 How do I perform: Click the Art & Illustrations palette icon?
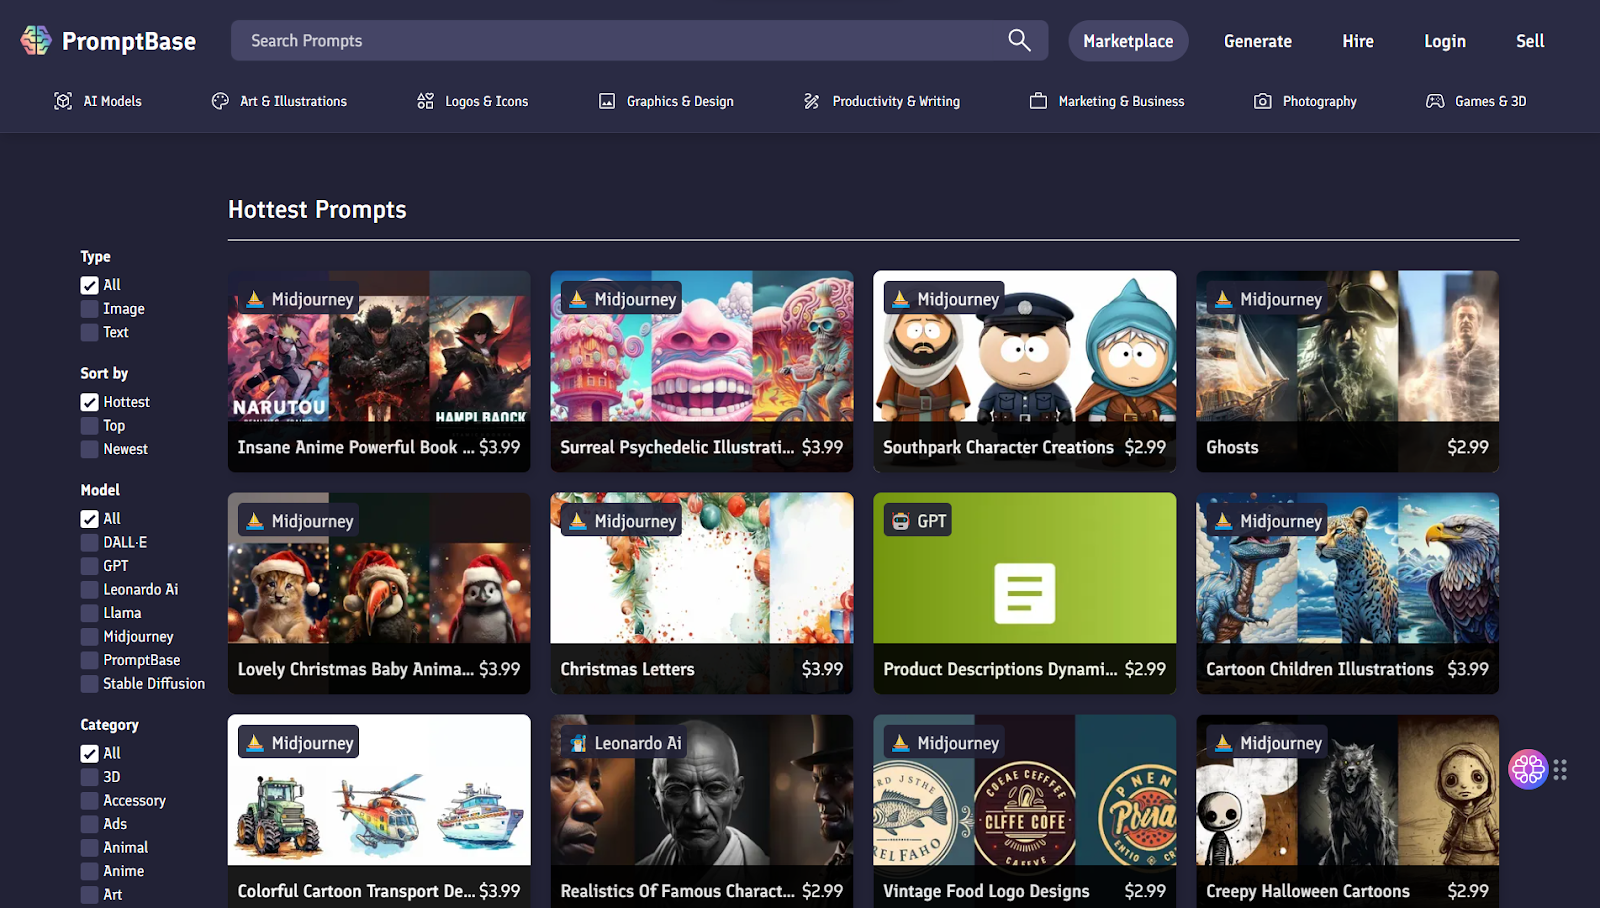(220, 101)
